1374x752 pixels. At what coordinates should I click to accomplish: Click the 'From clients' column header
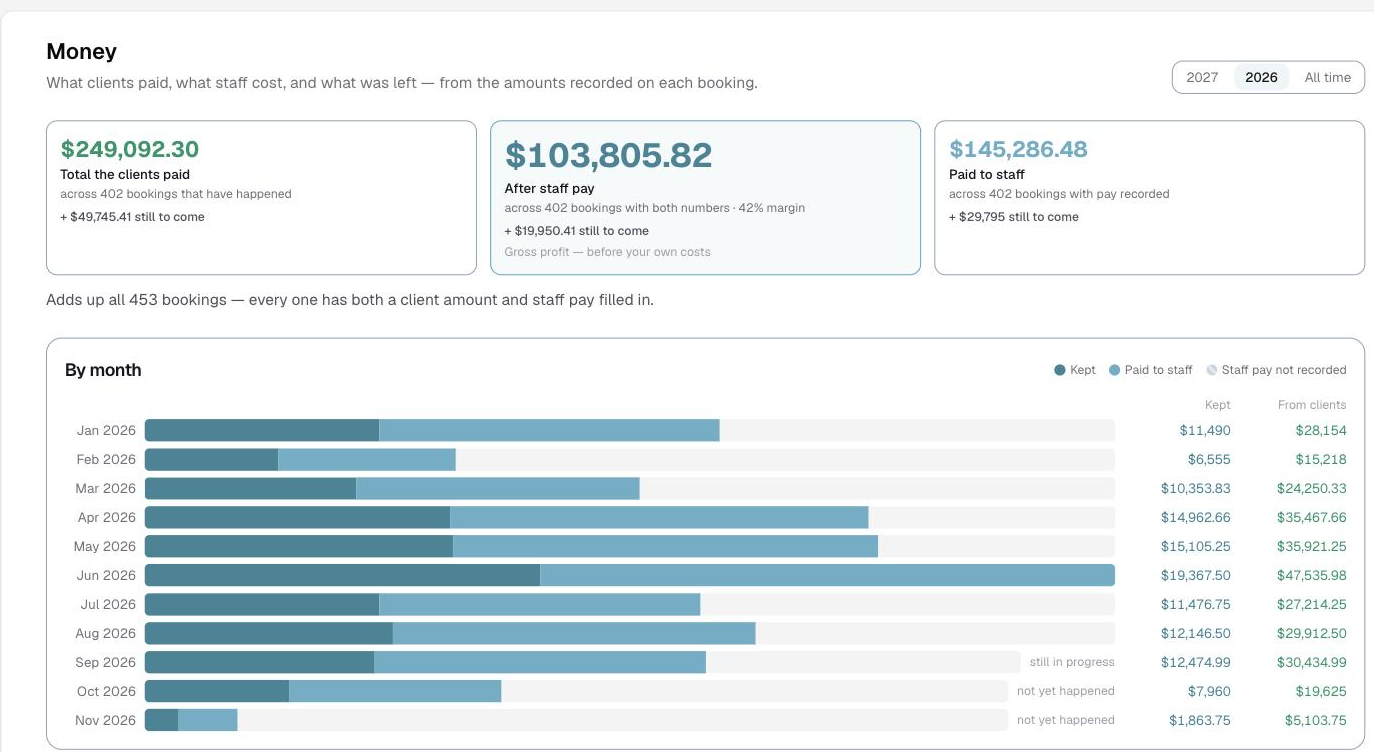pyautogui.click(x=1312, y=405)
